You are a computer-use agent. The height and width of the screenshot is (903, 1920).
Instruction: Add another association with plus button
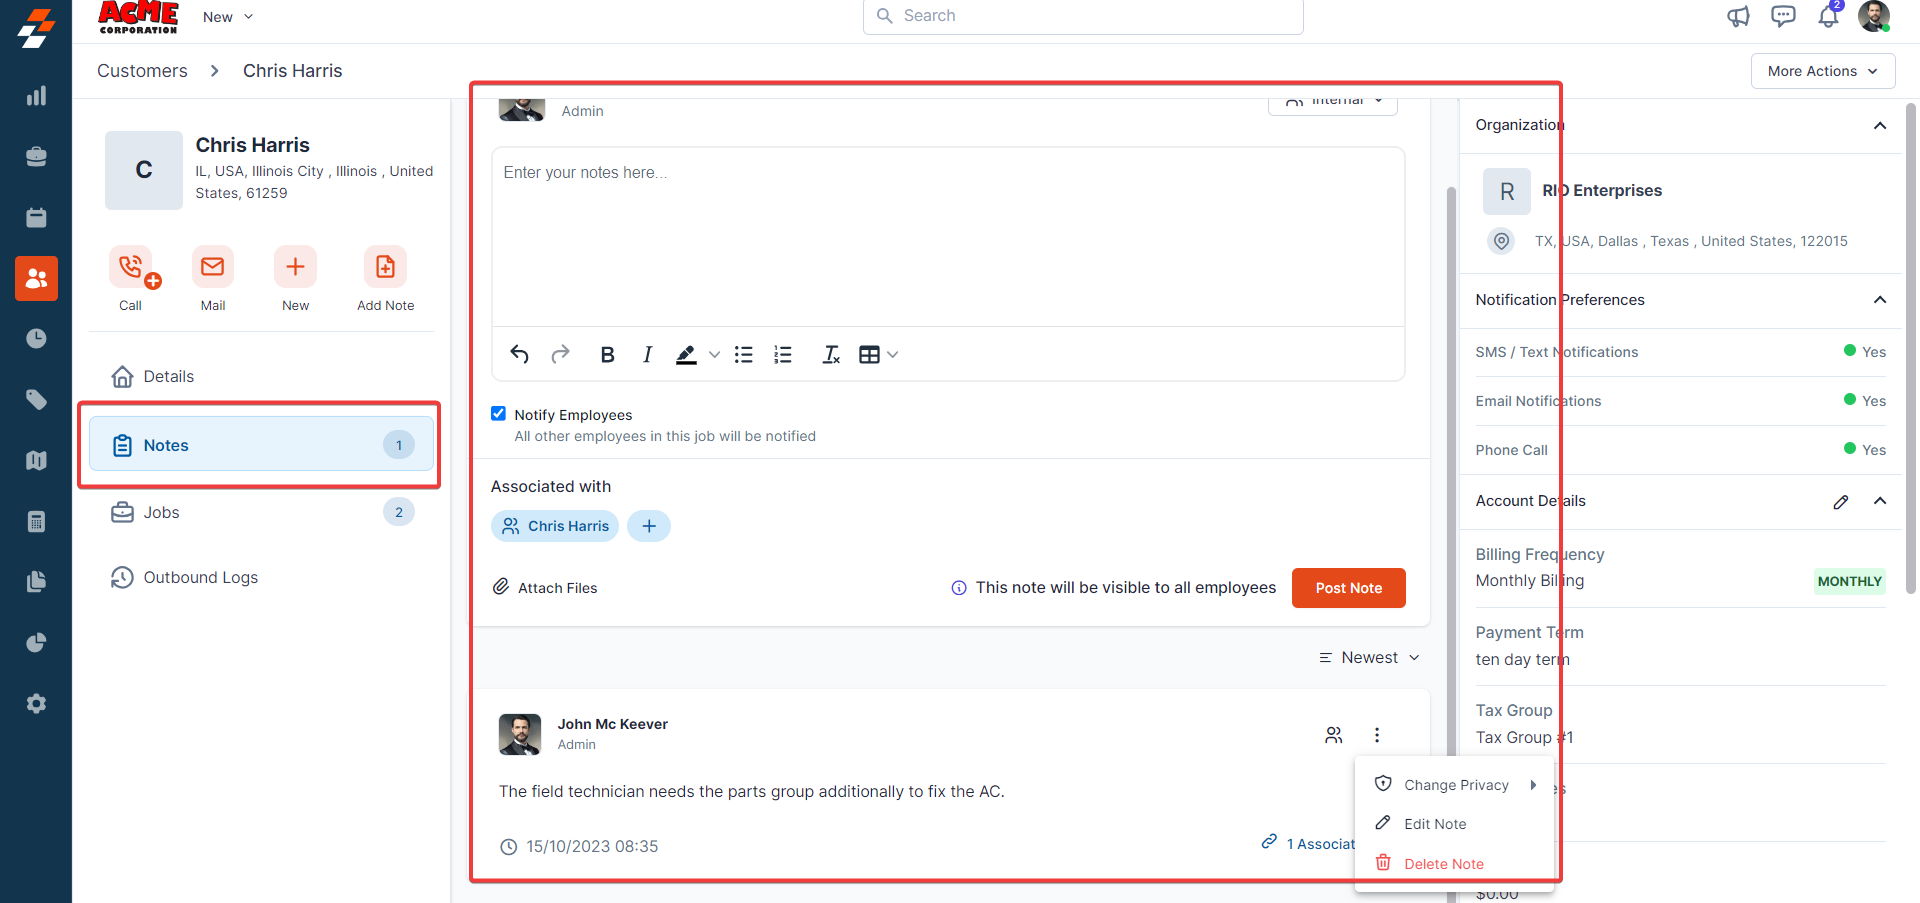[x=649, y=526]
